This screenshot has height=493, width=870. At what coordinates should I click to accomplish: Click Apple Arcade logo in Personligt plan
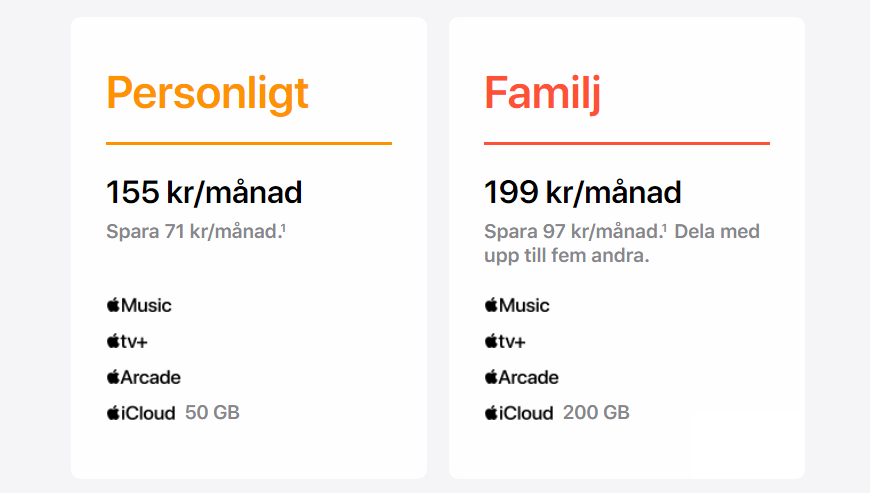pyautogui.click(x=143, y=377)
